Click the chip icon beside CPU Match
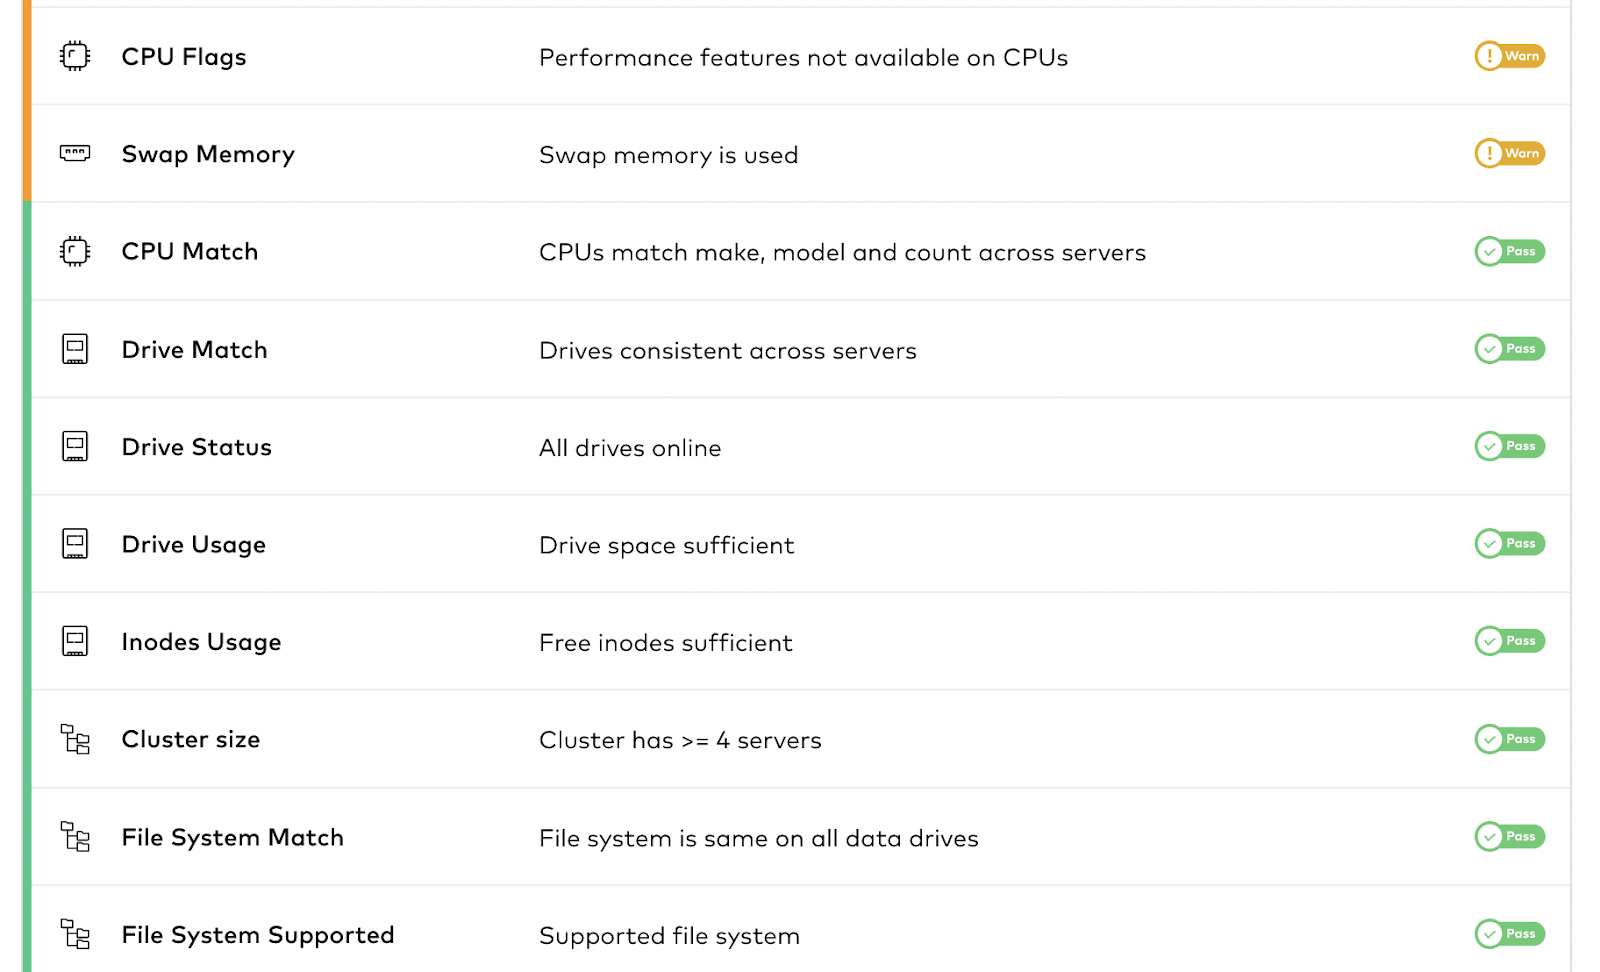Viewport: 1600px width, 972px height. click(75, 251)
